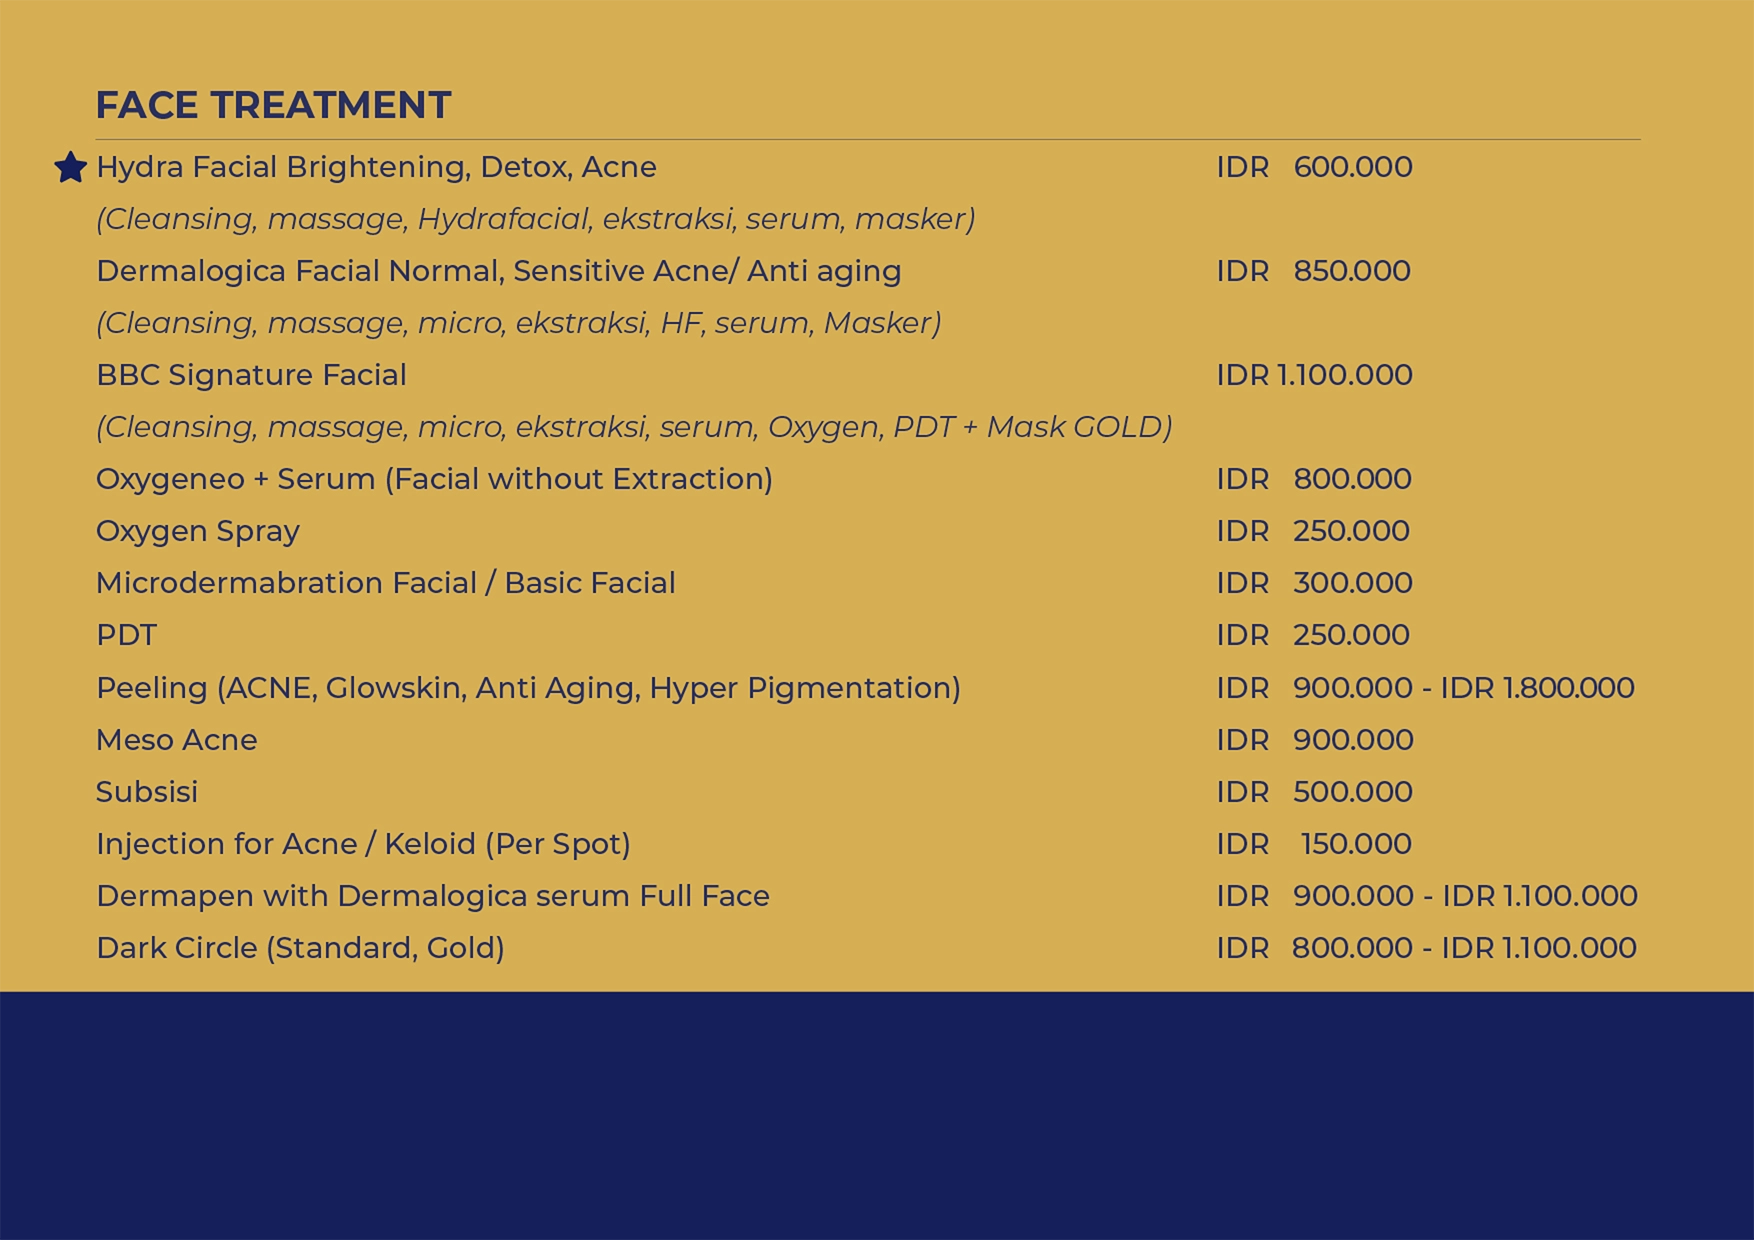This screenshot has width=1754, height=1240.
Task: Select Oxygeneo + Serum treatment
Action: point(434,479)
